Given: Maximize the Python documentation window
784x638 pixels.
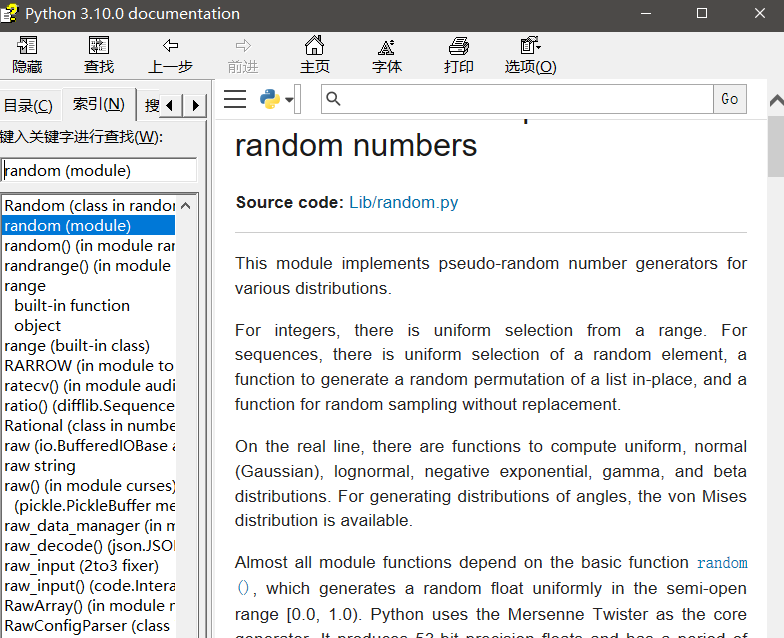Looking at the screenshot, I should 702,14.
